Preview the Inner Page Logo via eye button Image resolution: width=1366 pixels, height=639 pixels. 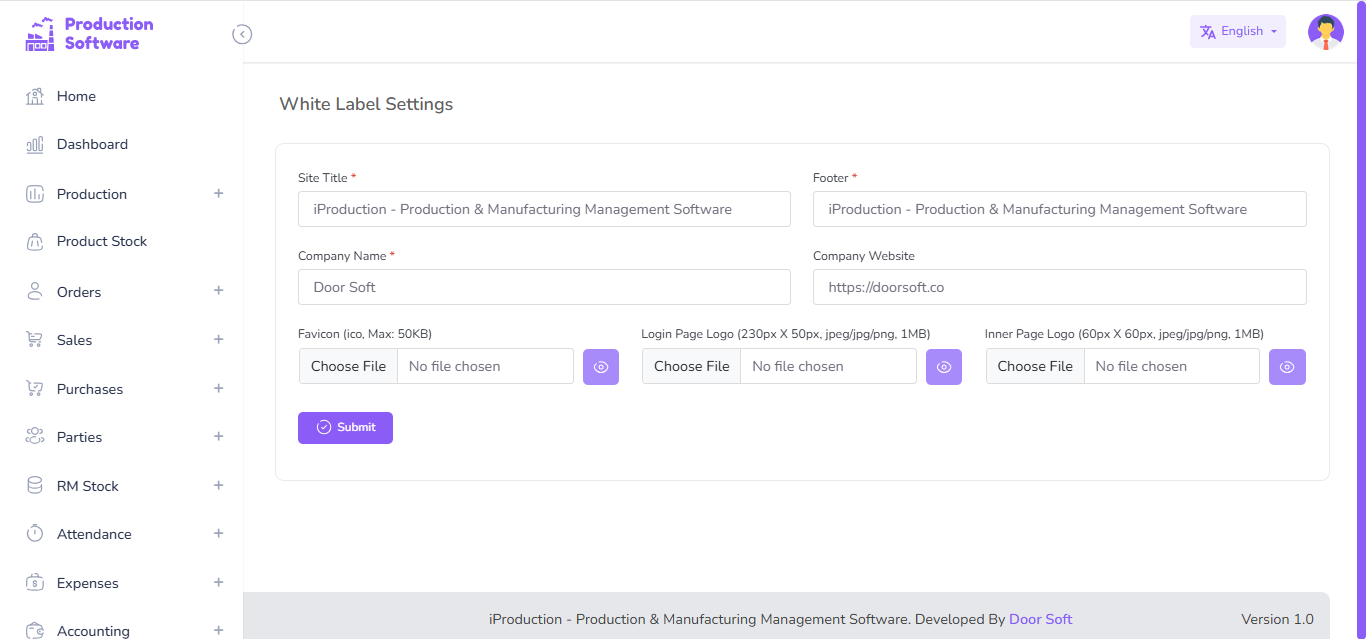1287,367
